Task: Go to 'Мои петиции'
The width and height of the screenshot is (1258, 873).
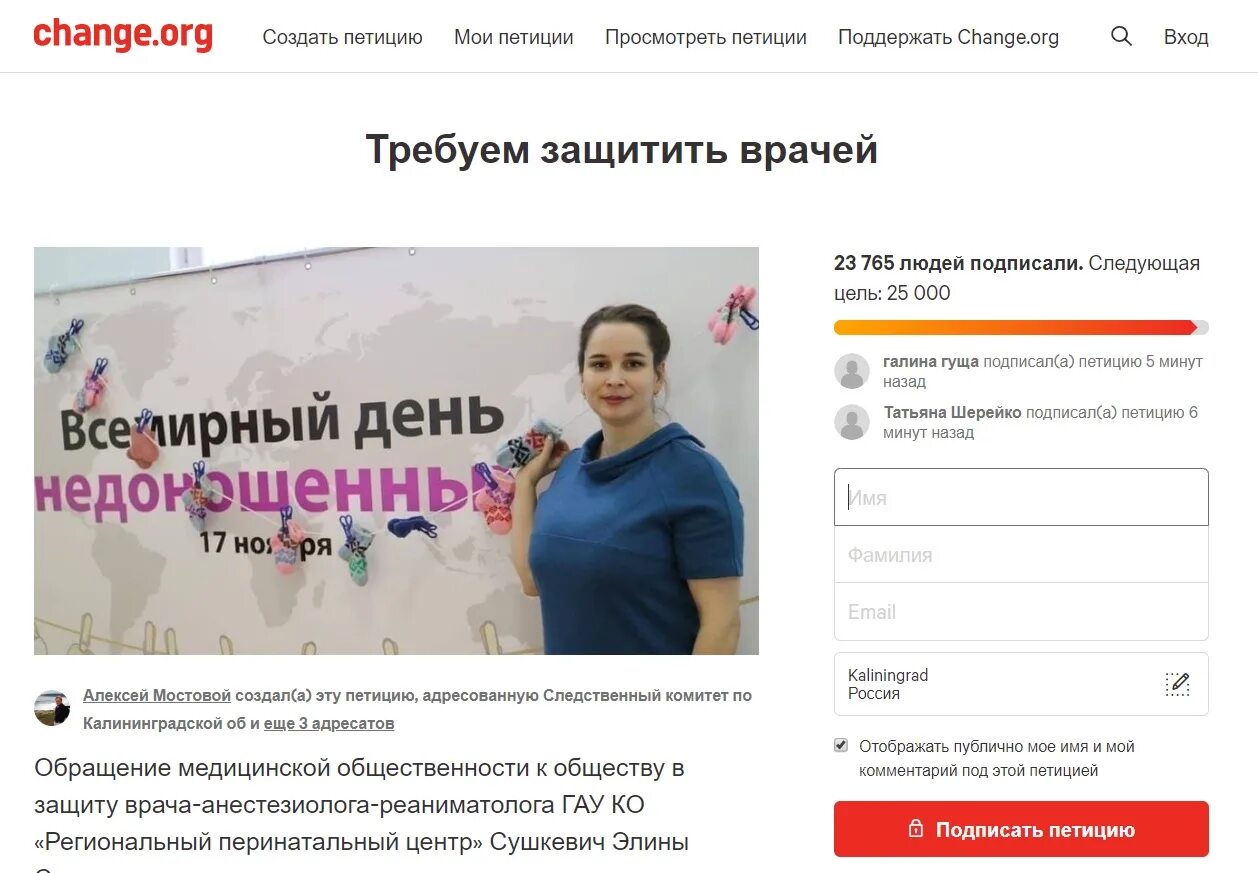Action: [514, 37]
